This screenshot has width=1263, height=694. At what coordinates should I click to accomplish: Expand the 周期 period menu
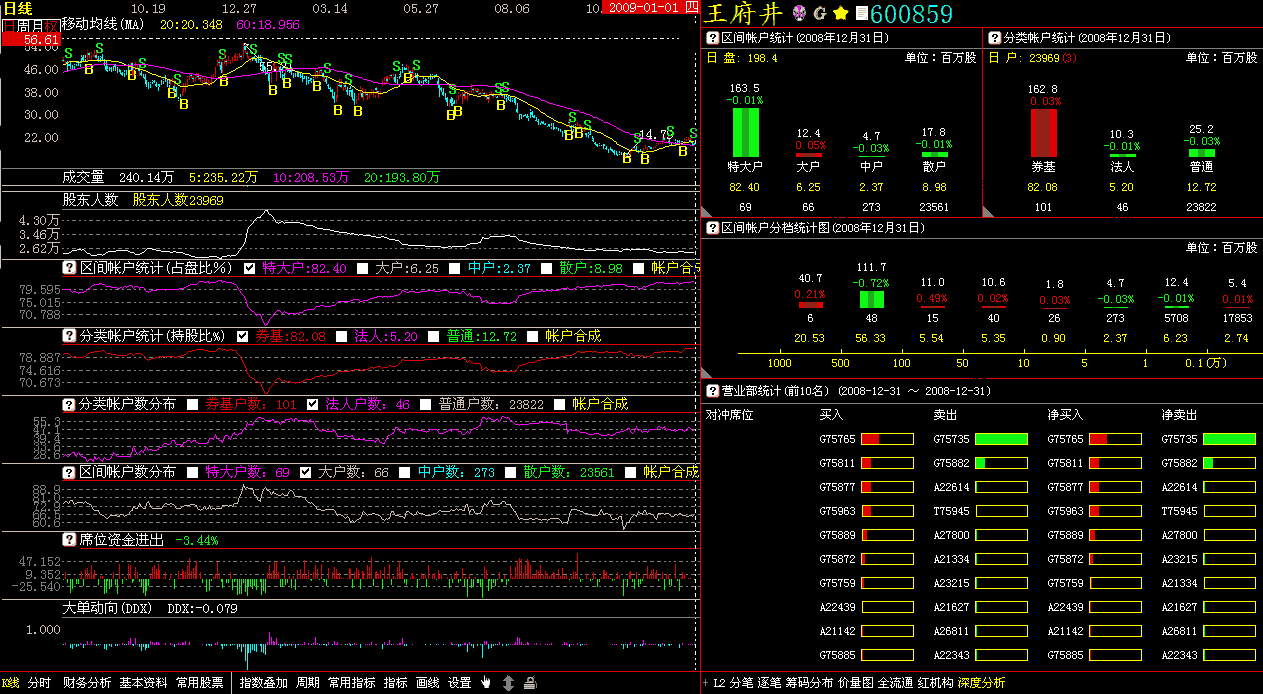pyautogui.click(x=308, y=683)
